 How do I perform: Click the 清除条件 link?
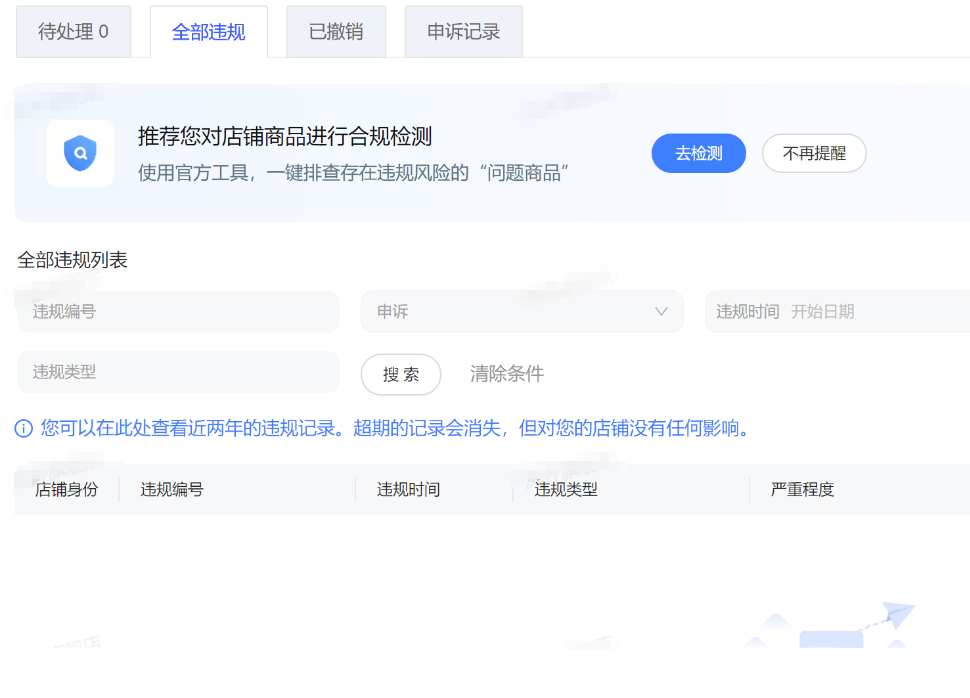click(507, 374)
